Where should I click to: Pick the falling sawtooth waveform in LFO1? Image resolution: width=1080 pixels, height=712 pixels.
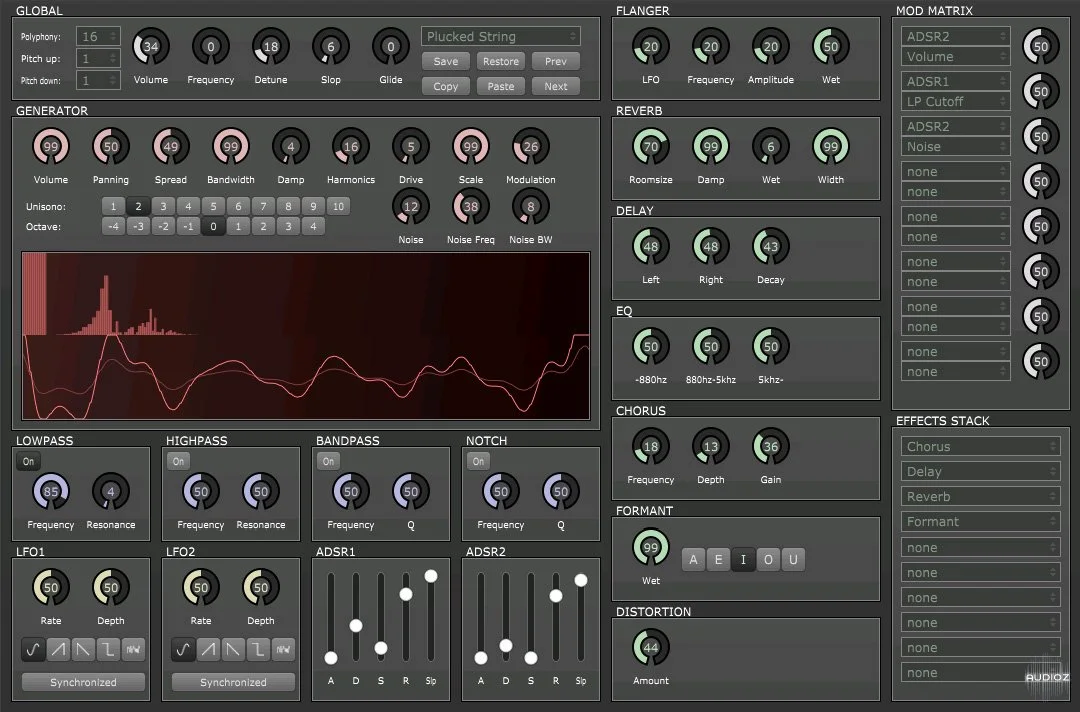83,649
